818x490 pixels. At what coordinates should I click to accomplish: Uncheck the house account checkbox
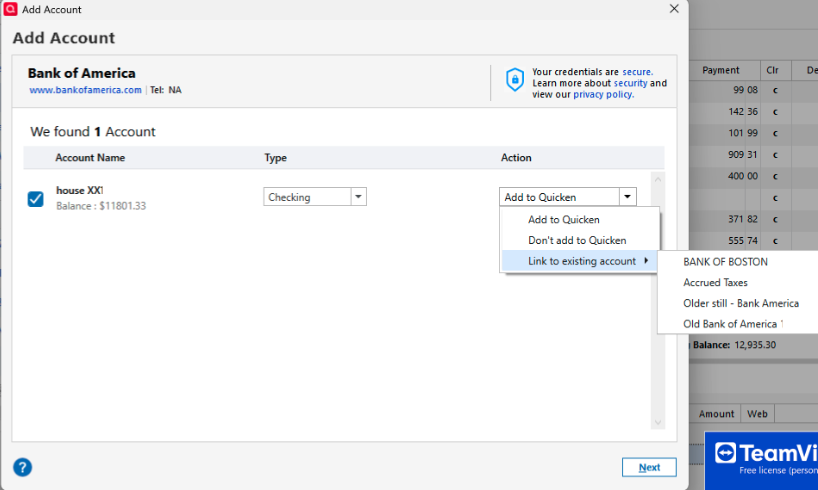pos(35,199)
